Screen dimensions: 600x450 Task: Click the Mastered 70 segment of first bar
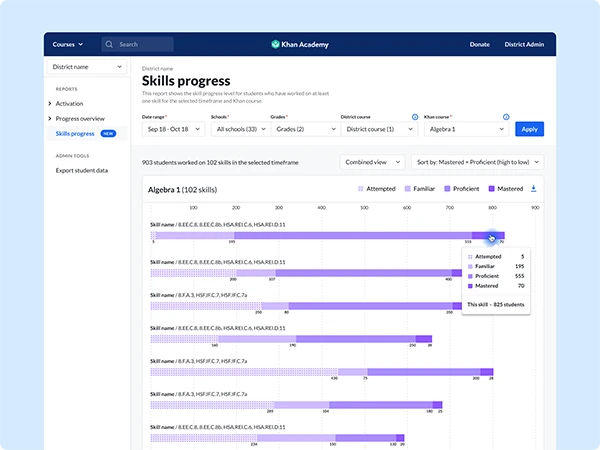(x=488, y=235)
